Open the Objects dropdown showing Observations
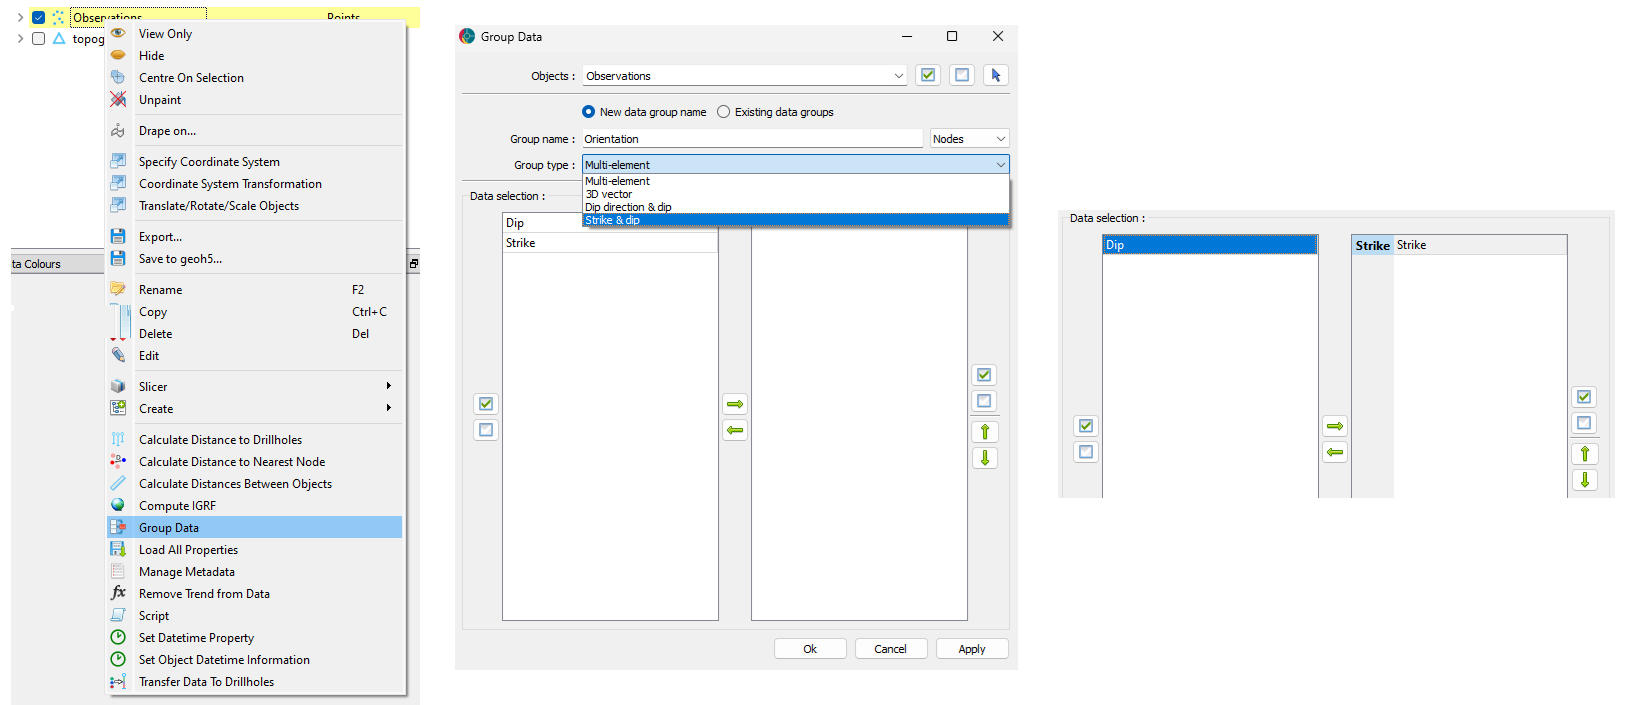The height and width of the screenshot is (705, 1625). pyautogui.click(x=745, y=76)
